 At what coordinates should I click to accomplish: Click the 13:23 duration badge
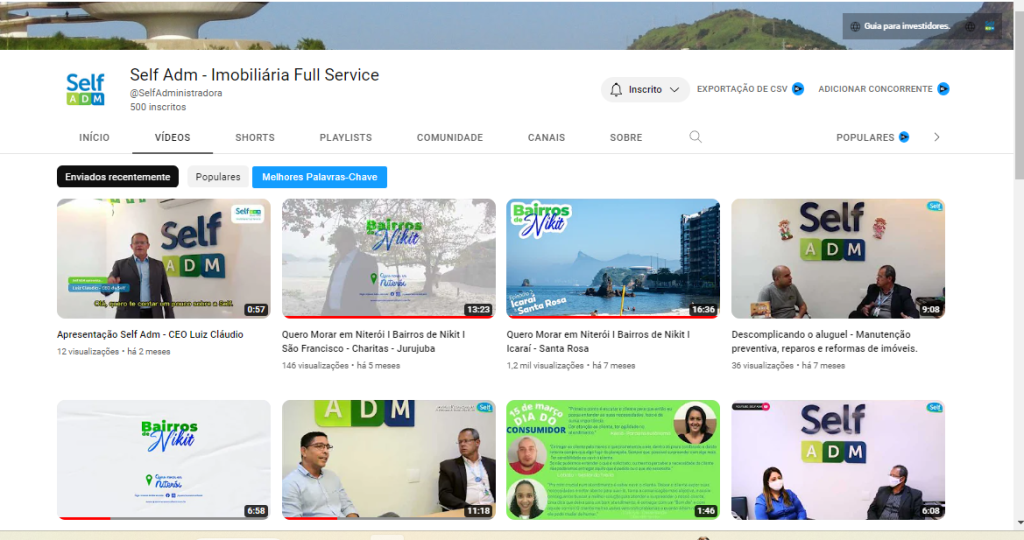(478, 310)
